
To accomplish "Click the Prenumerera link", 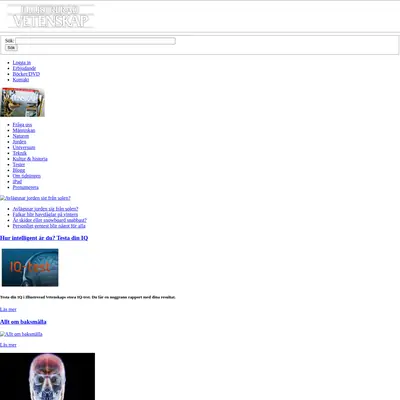I will (25, 187).
